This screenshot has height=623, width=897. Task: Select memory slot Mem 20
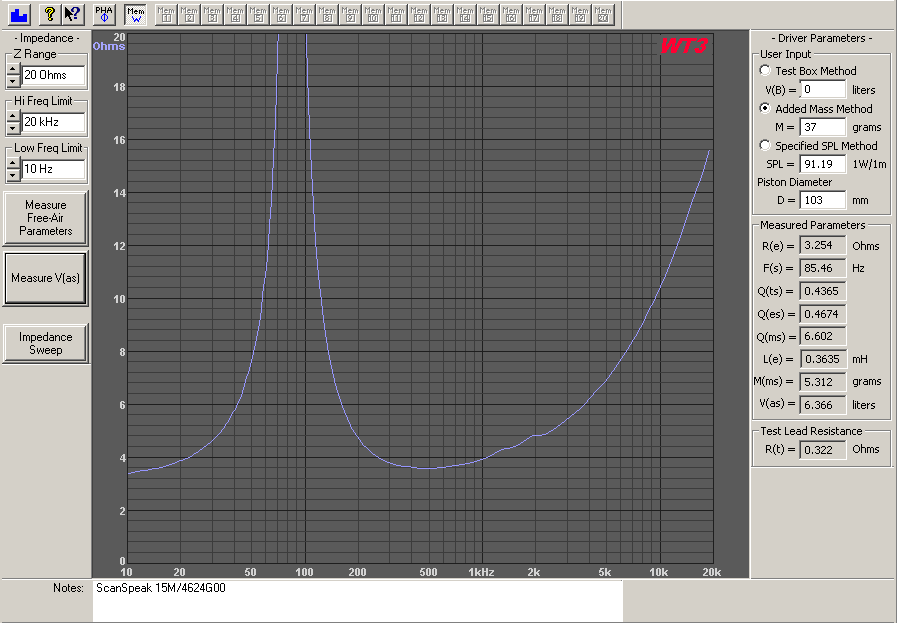tap(602, 14)
